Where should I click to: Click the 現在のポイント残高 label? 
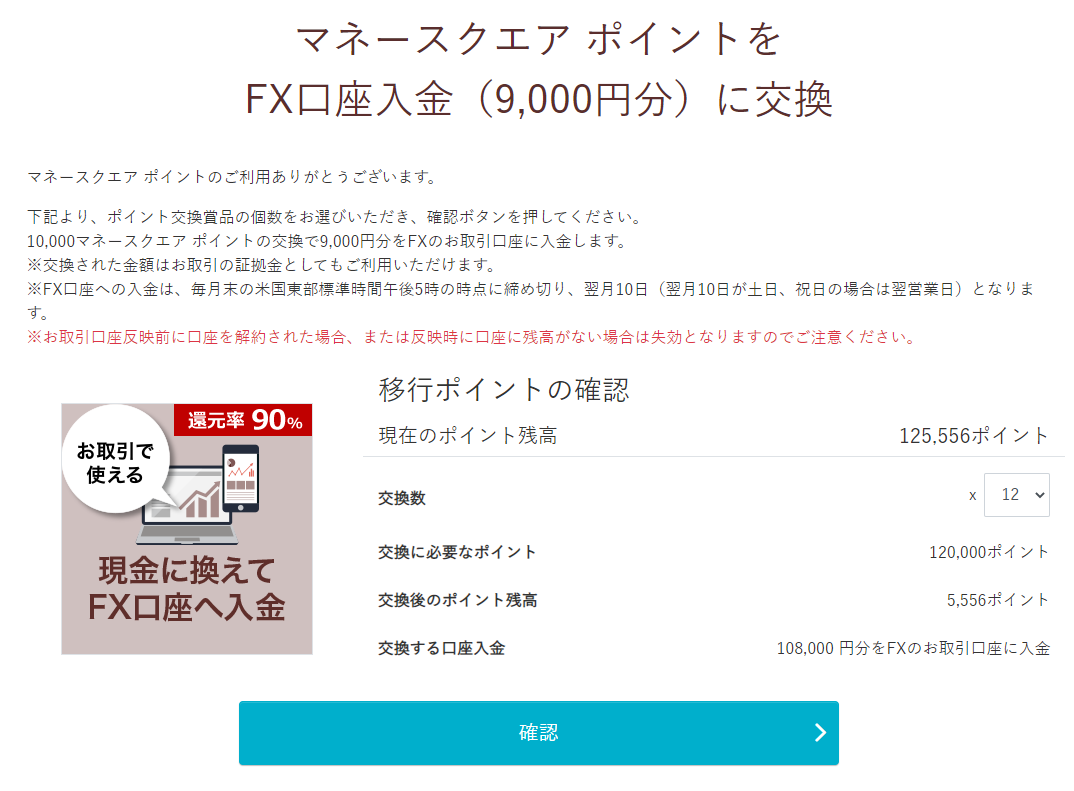[x=468, y=436]
